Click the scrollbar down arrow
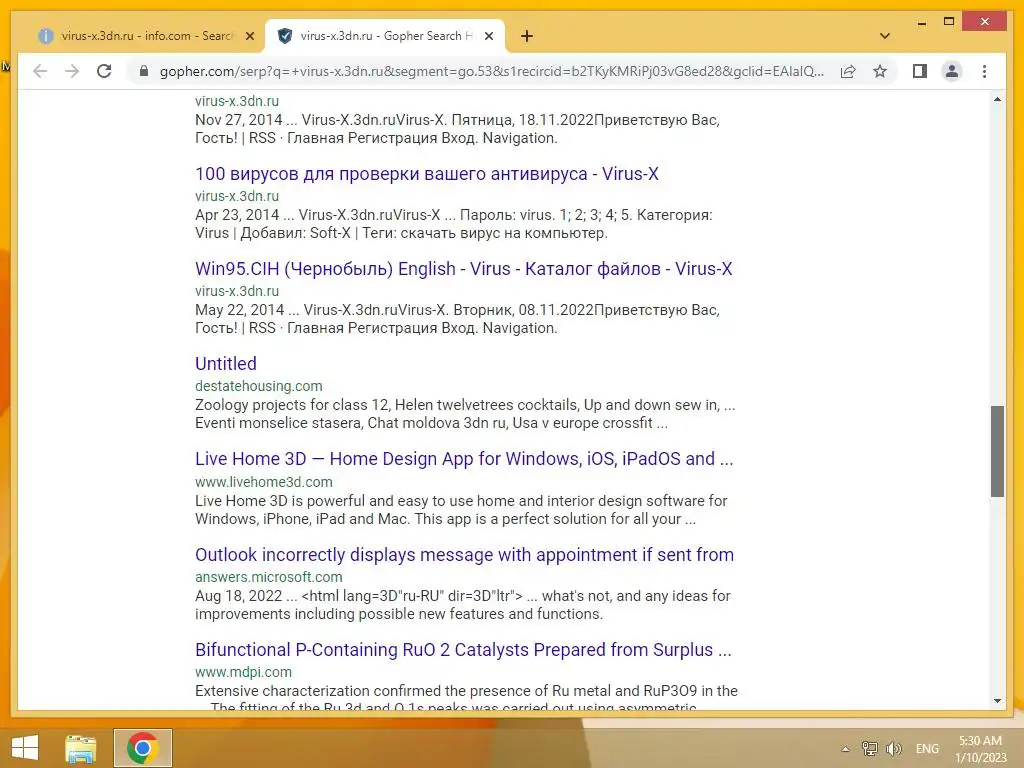Viewport: 1024px width, 768px height. 997,701
